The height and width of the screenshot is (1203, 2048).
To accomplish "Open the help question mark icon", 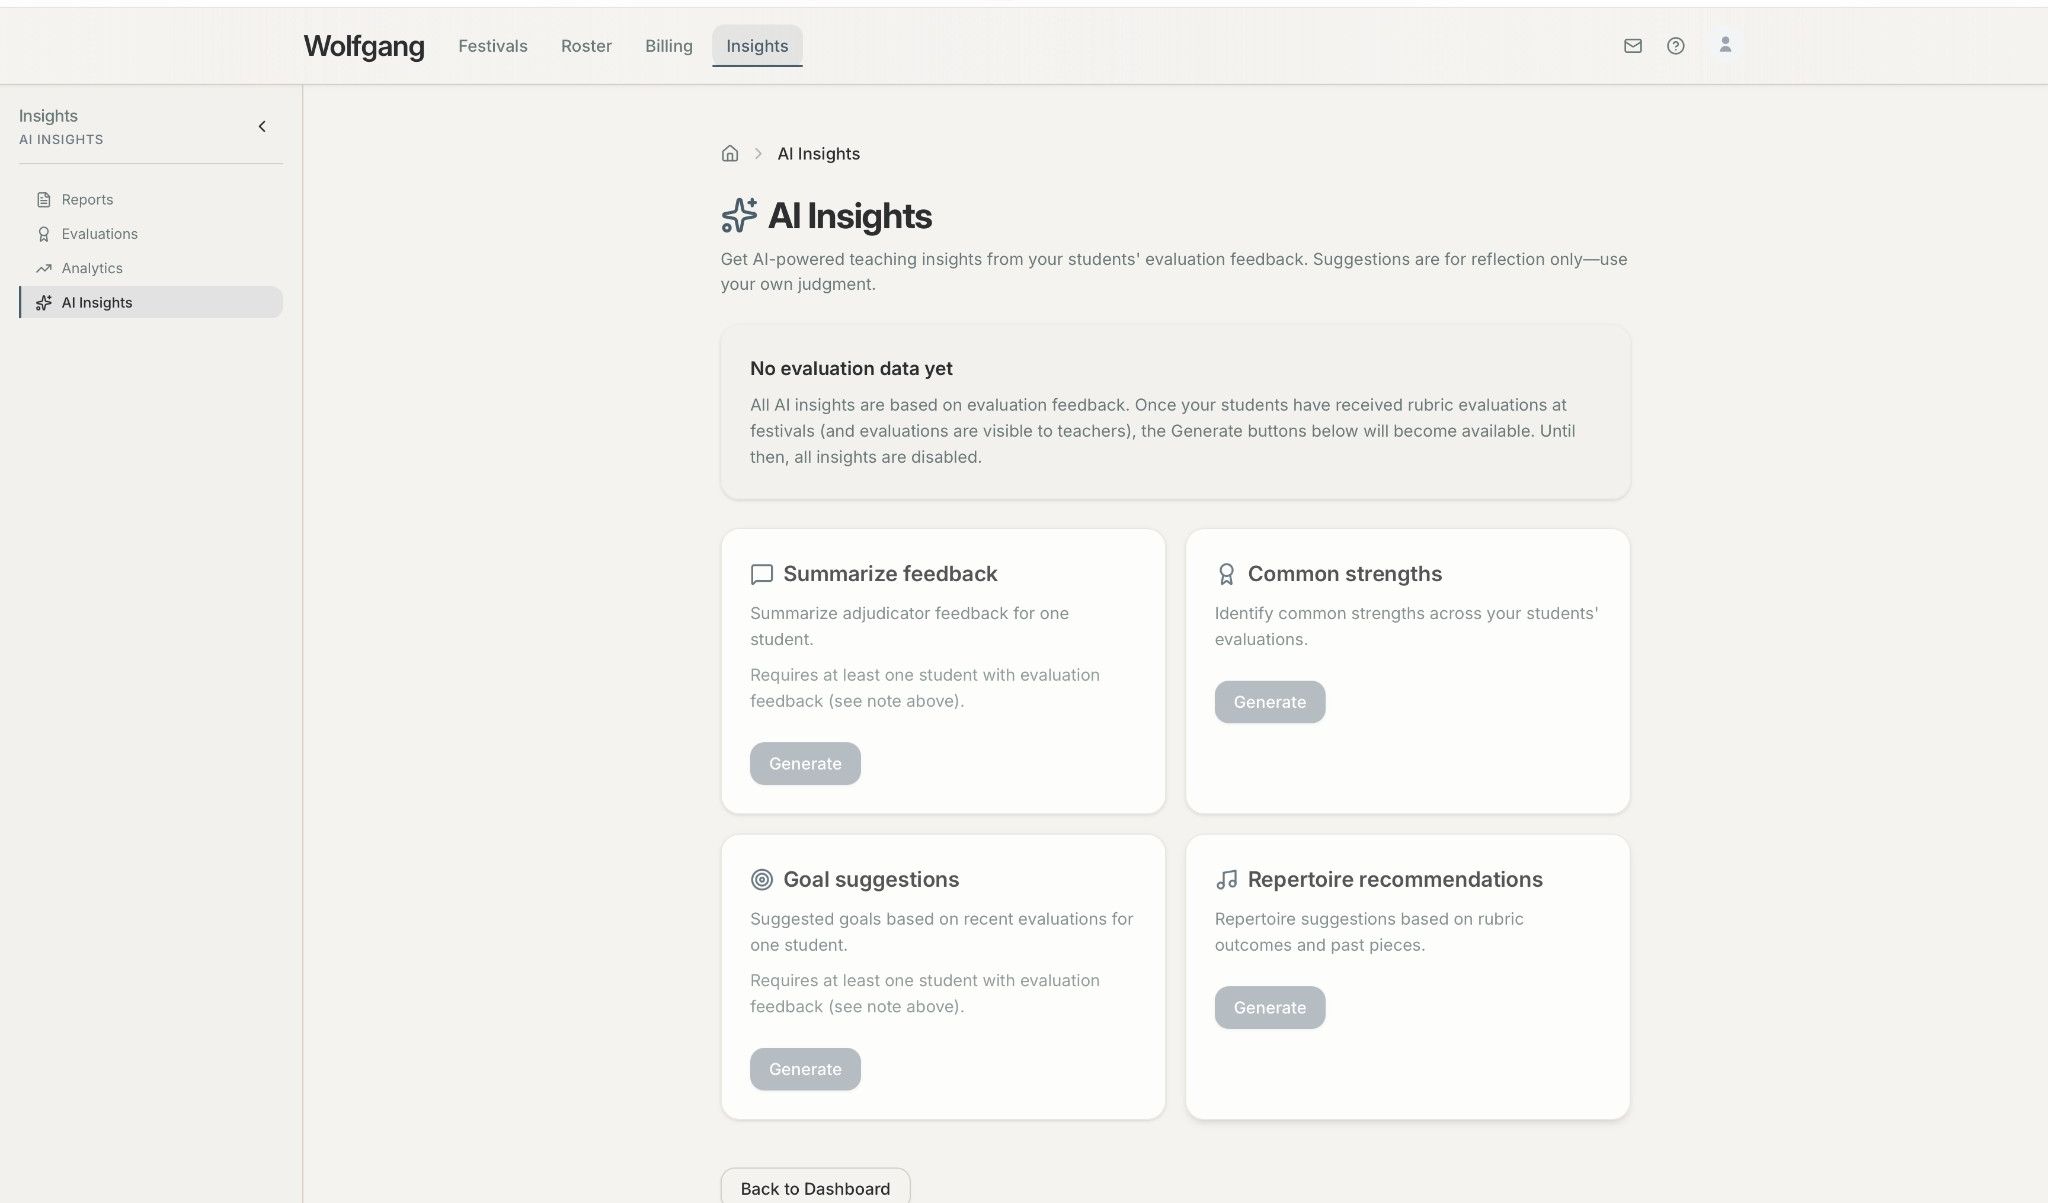I will [1676, 46].
